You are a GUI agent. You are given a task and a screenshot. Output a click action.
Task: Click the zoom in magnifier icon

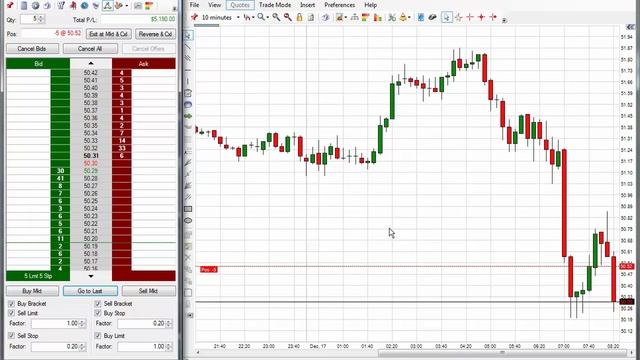click(x=276, y=17)
